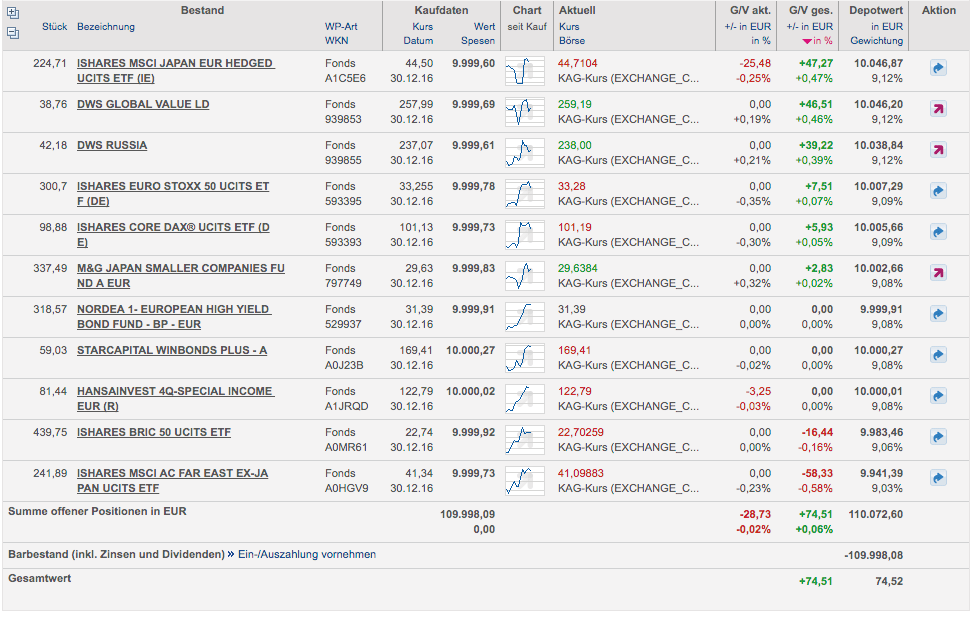
Task: Open the mini chart for ISHARES EURO STOXX 50
Action: point(525,194)
